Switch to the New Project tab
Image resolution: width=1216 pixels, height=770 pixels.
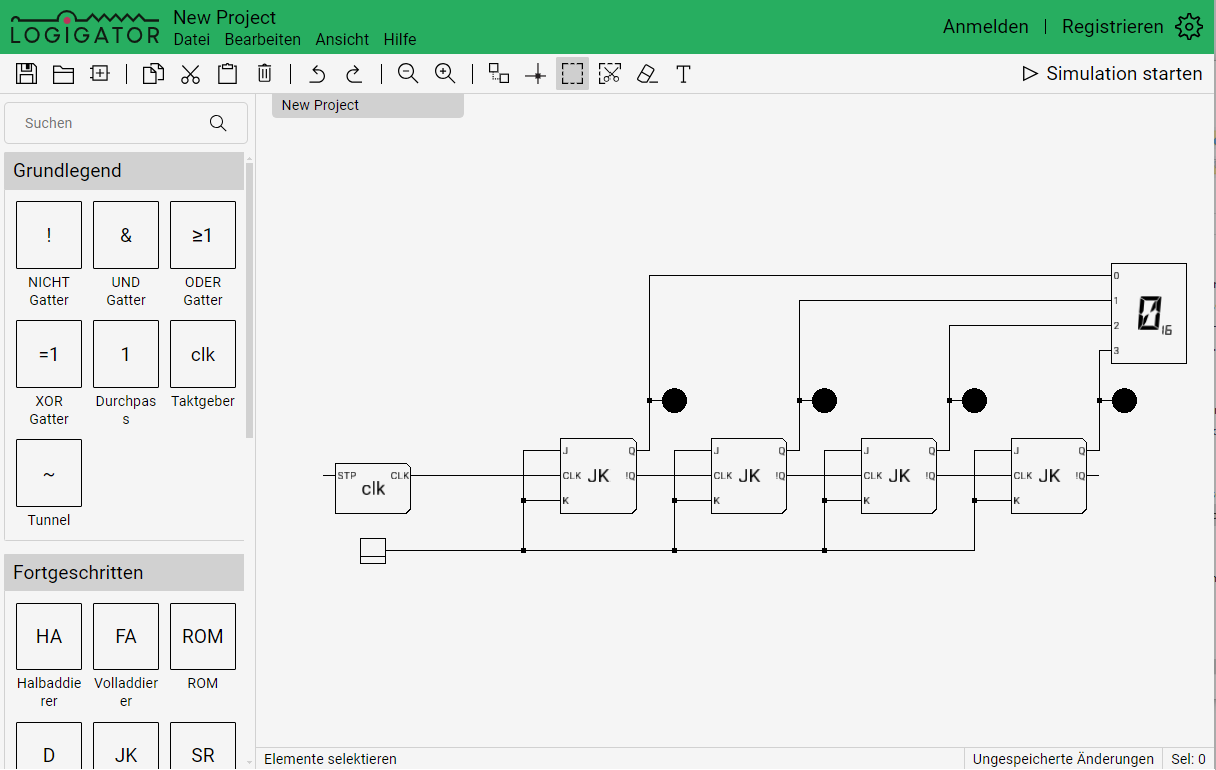coord(368,105)
